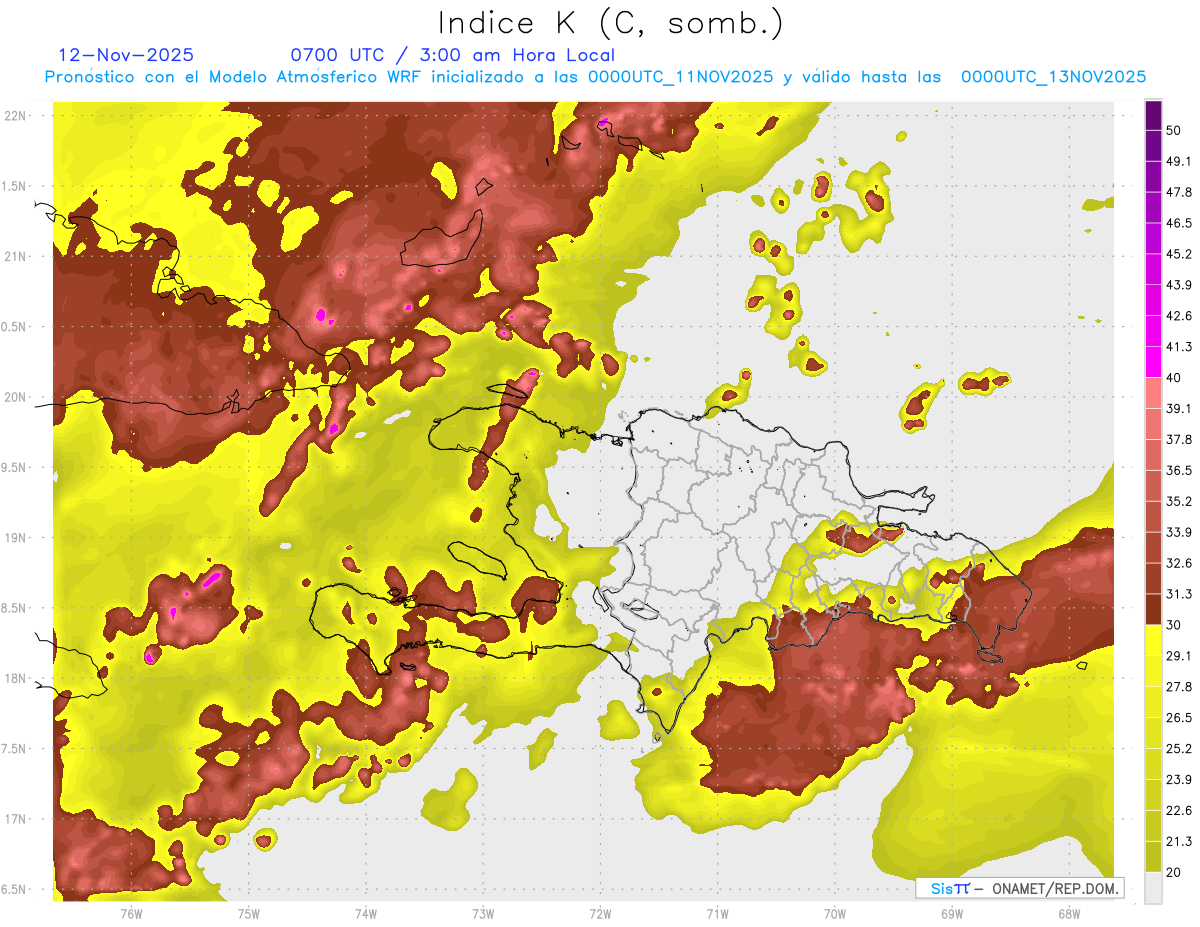The height and width of the screenshot is (927, 1200).
Task: Click the colorbar value "30"
Action: click(1174, 625)
